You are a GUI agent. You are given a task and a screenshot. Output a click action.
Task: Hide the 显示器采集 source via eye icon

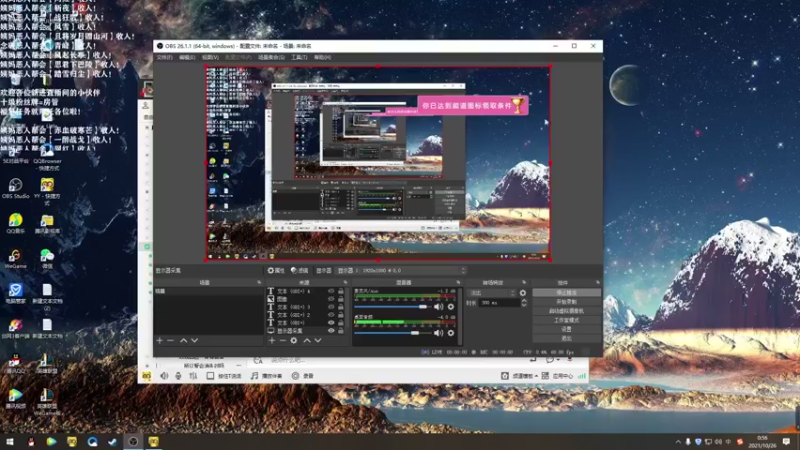tap(331, 331)
